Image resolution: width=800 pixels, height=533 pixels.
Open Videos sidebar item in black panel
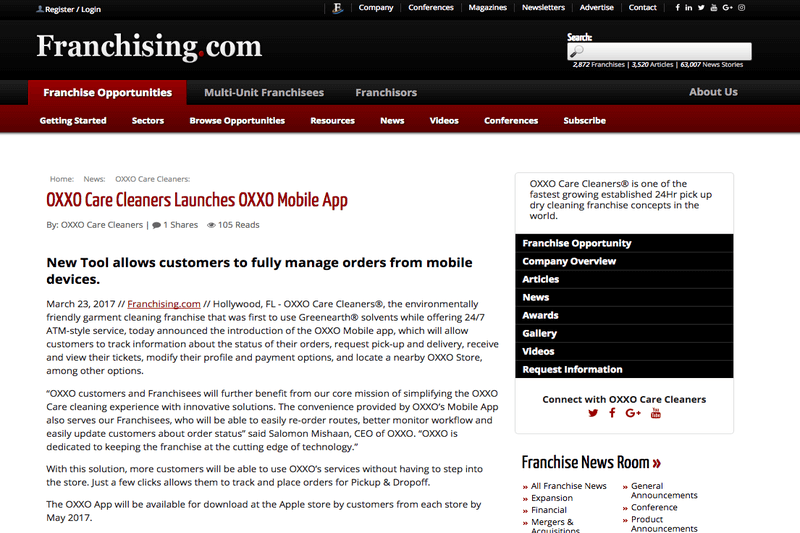[624, 351]
